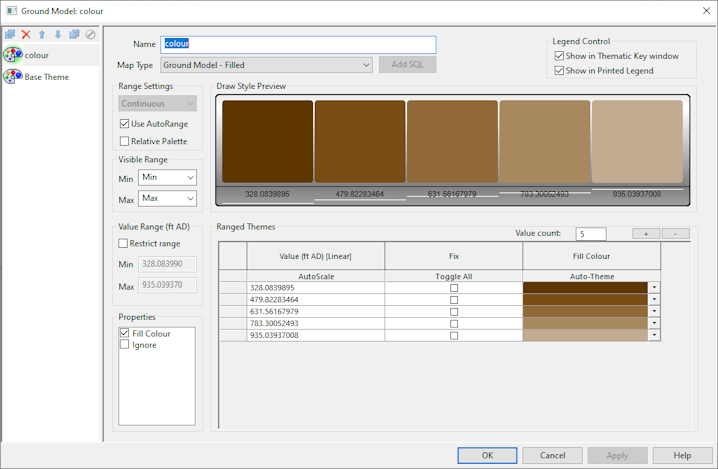
Task: Move theme down with the down arrow icon
Action: click(58, 34)
